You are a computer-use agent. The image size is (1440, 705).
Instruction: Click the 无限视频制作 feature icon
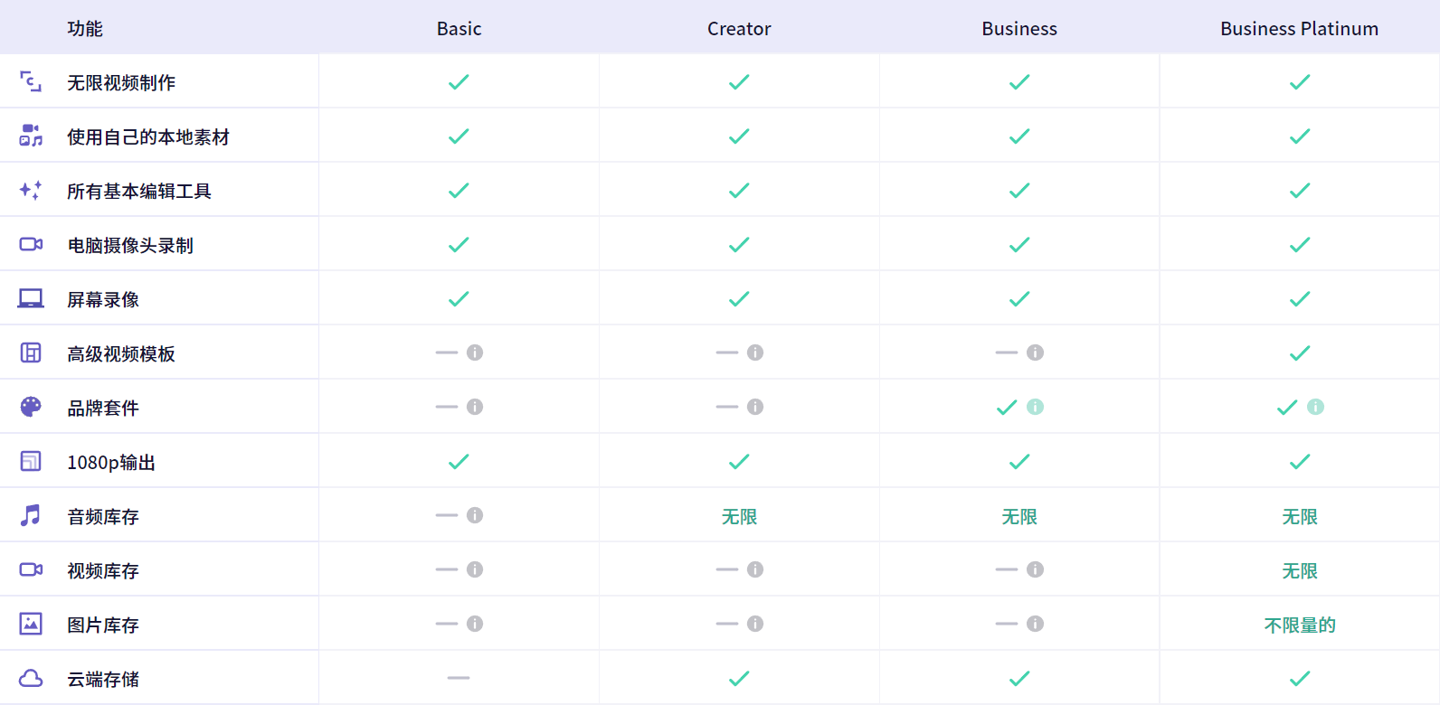pyautogui.click(x=31, y=82)
